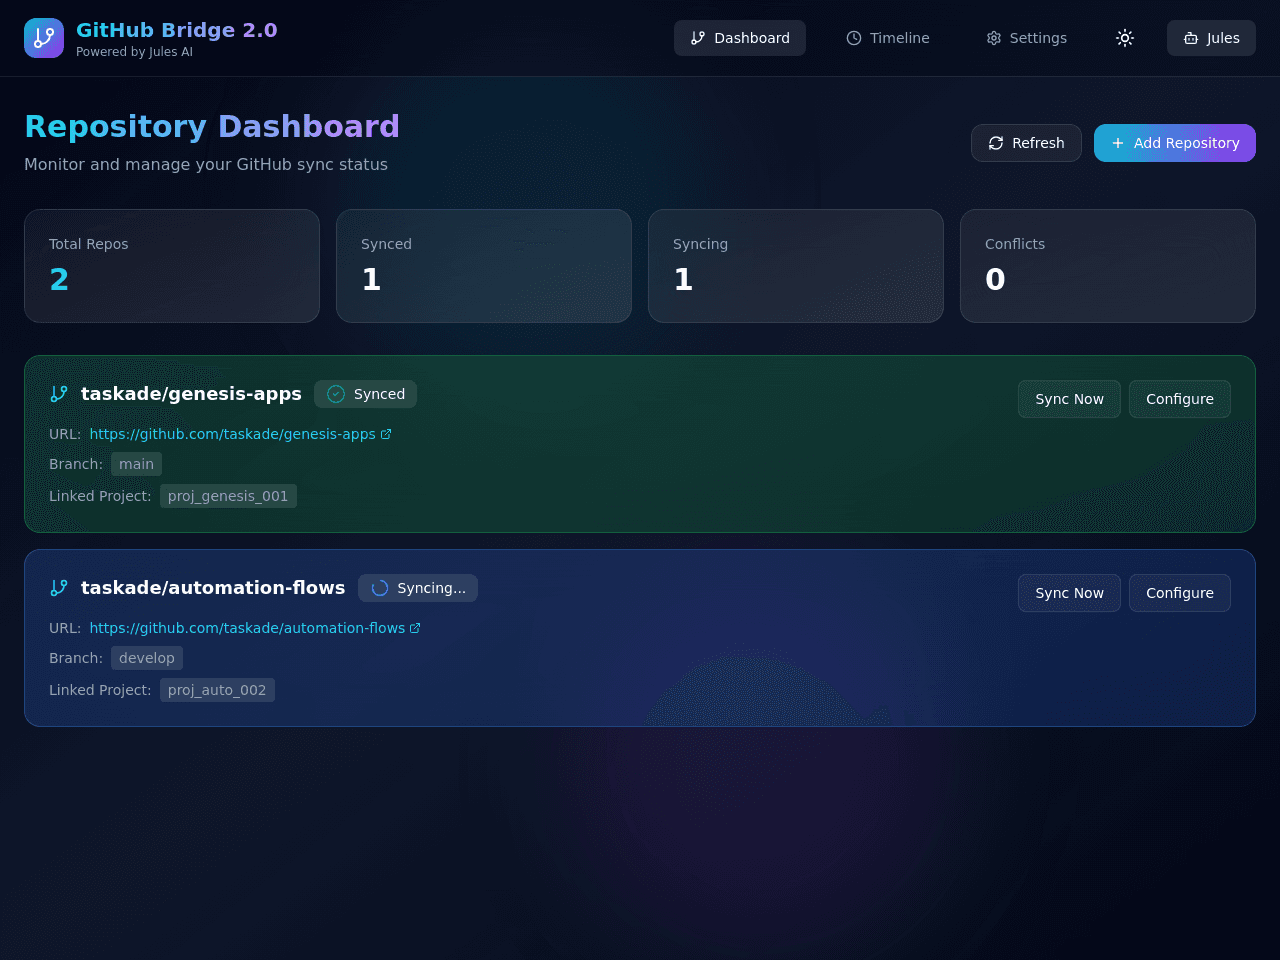This screenshot has width=1280, height=960.
Task: Click Sync Now for taskade/automation-flows
Action: click(1069, 593)
